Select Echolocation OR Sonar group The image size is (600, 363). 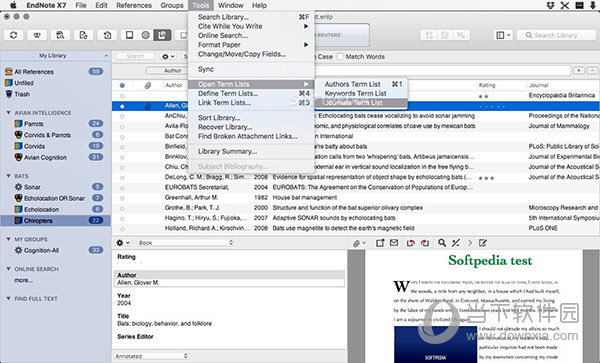click(x=55, y=198)
